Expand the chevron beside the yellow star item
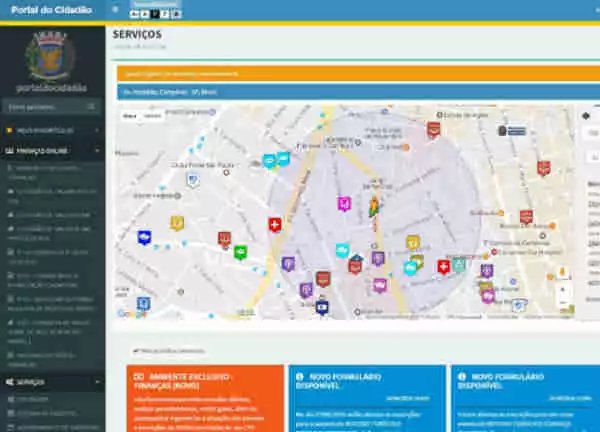 pos(97,130)
